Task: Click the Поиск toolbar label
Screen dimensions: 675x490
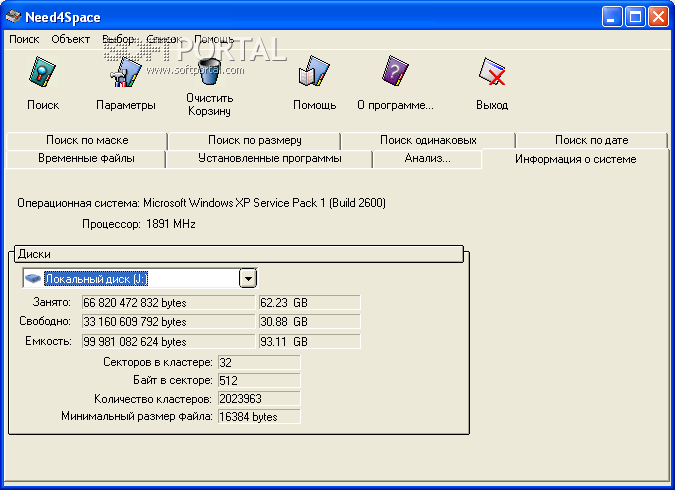Action: tap(43, 105)
